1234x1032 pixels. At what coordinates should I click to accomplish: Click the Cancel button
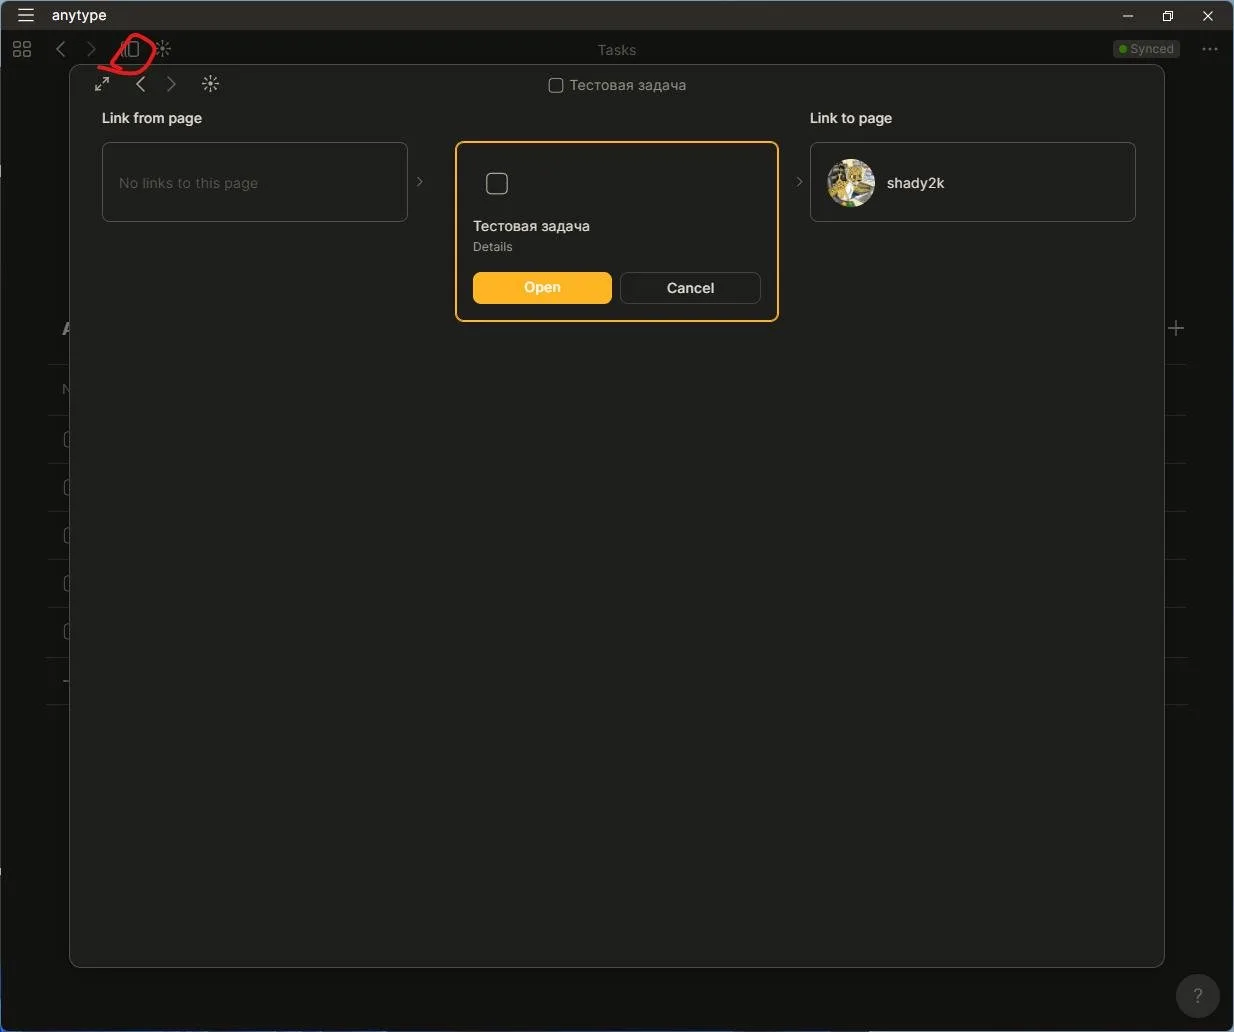[690, 288]
